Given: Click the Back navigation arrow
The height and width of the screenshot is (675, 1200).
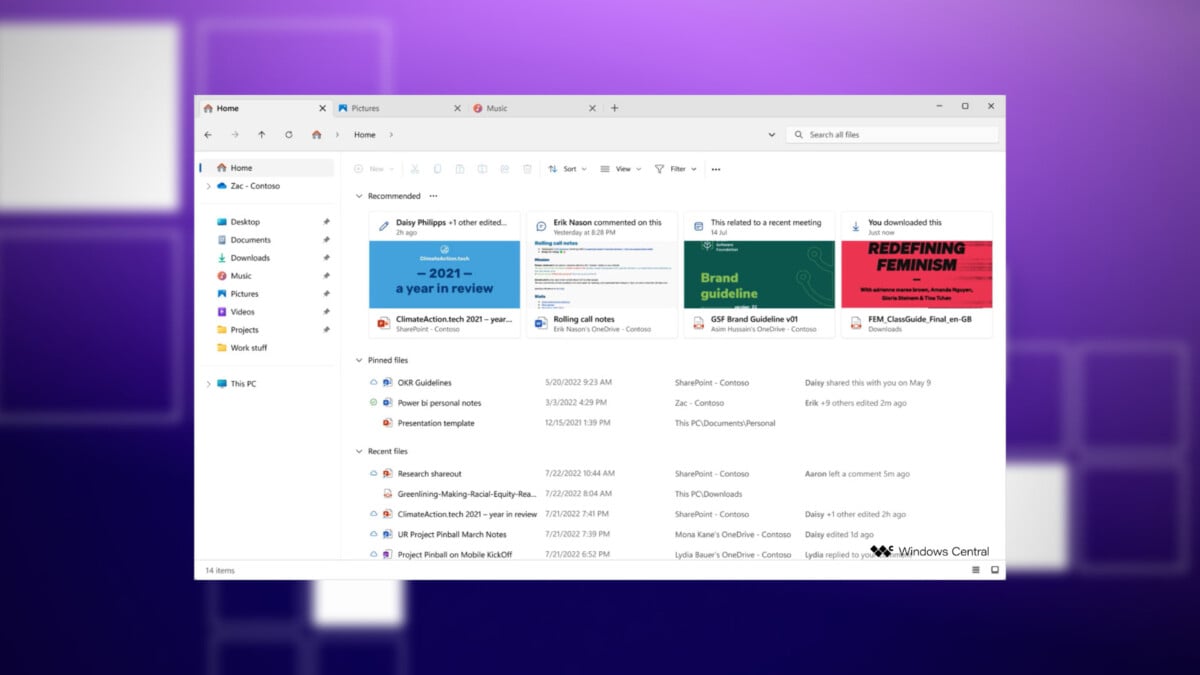Looking at the screenshot, I should pos(208,135).
